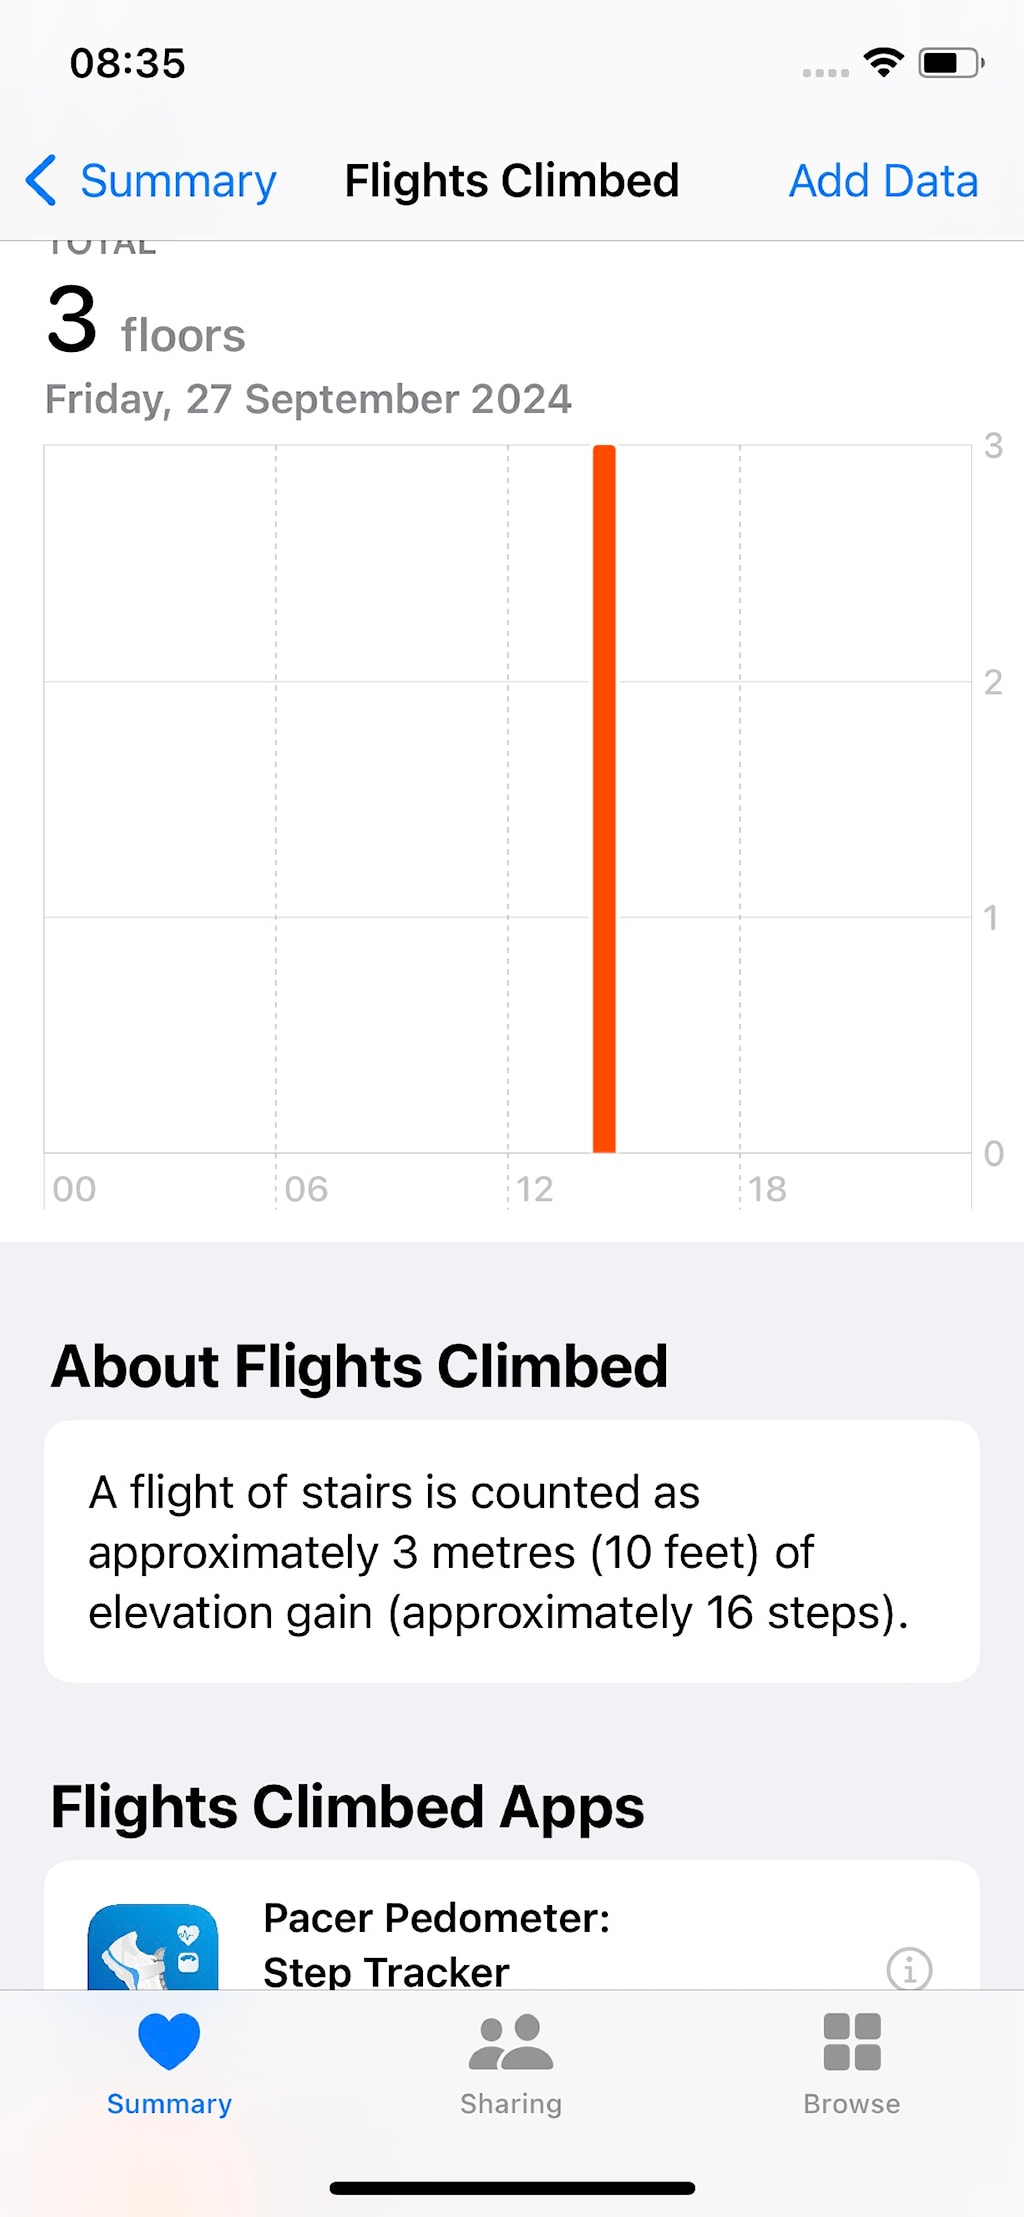Open info for Pacer Pedometer
Image resolution: width=1024 pixels, height=2217 pixels.
click(x=909, y=1969)
